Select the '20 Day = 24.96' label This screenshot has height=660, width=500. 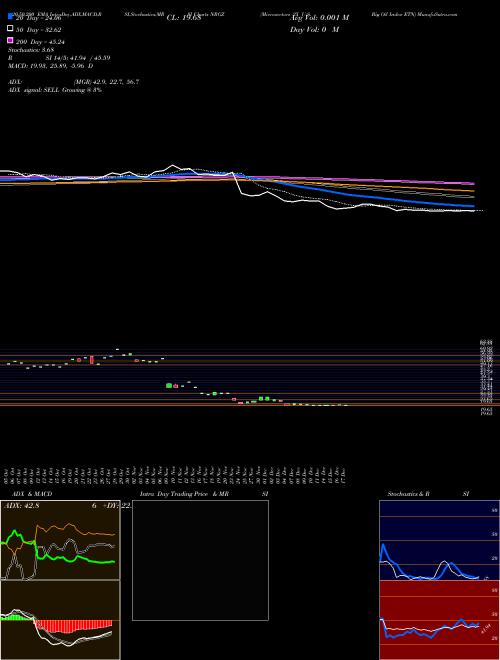[x=39, y=18]
